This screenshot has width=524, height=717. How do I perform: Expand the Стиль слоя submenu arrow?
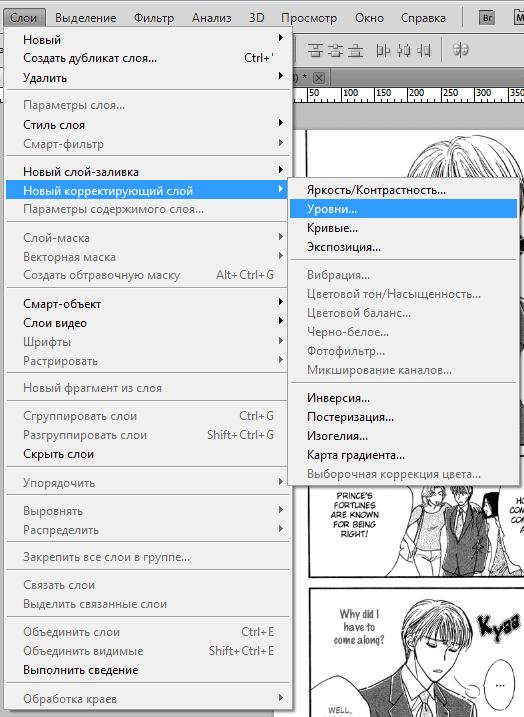pos(281,123)
